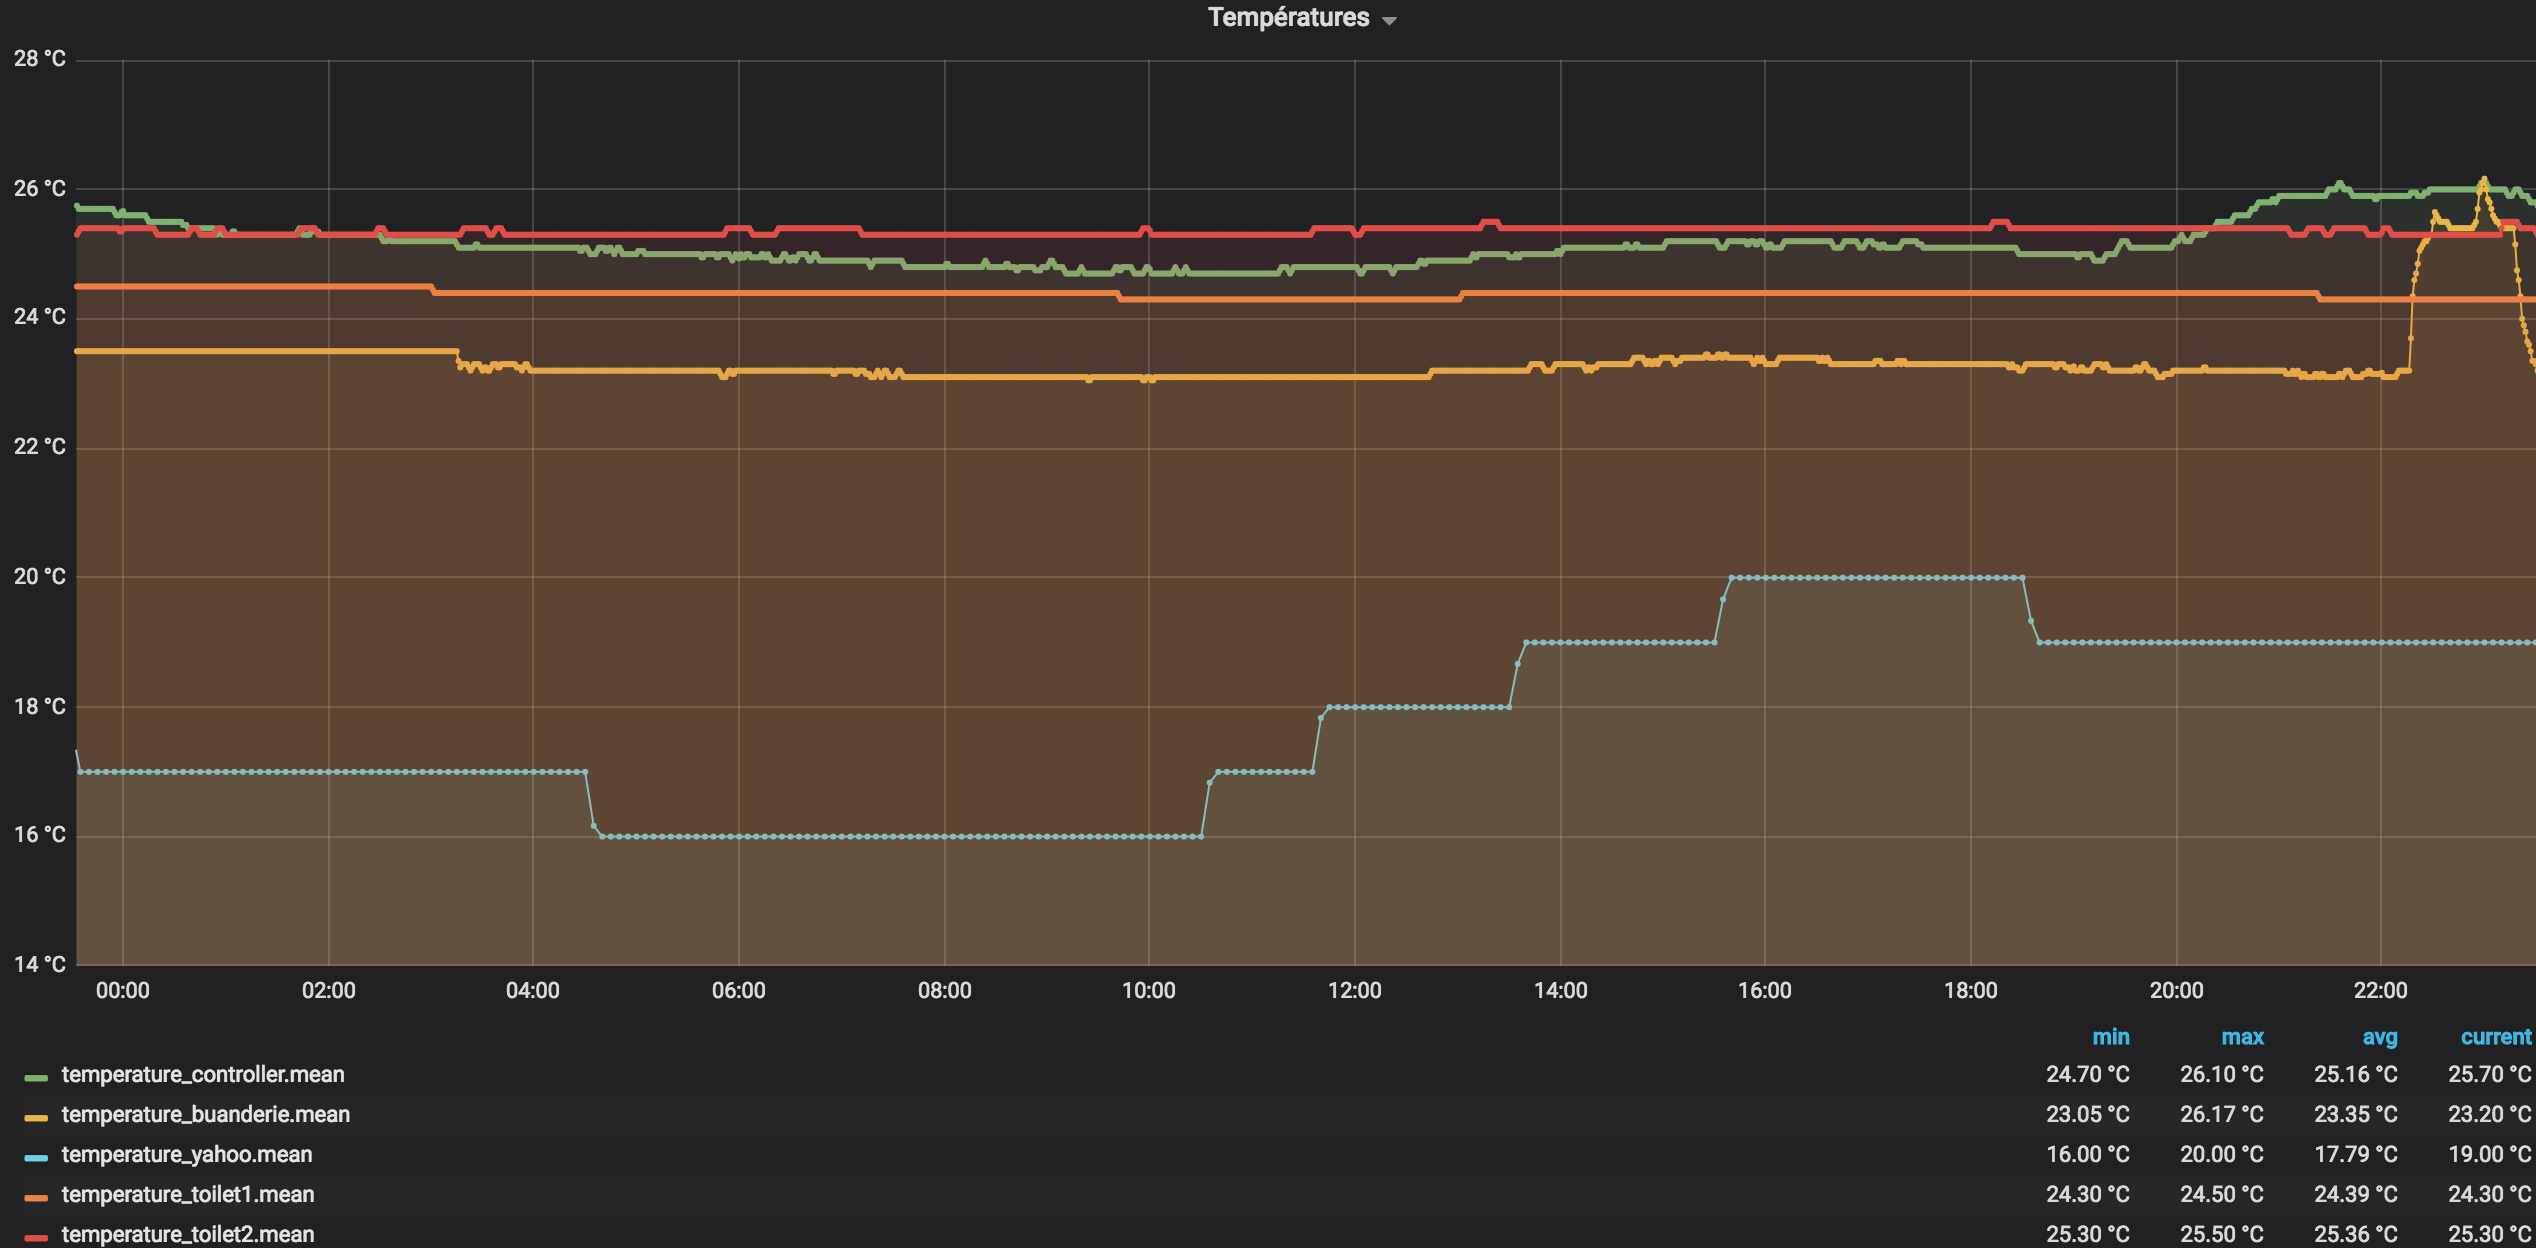Viewport: 2536px width, 1248px height.
Task: Click the 18:00 time axis label
Action: (1970, 991)
